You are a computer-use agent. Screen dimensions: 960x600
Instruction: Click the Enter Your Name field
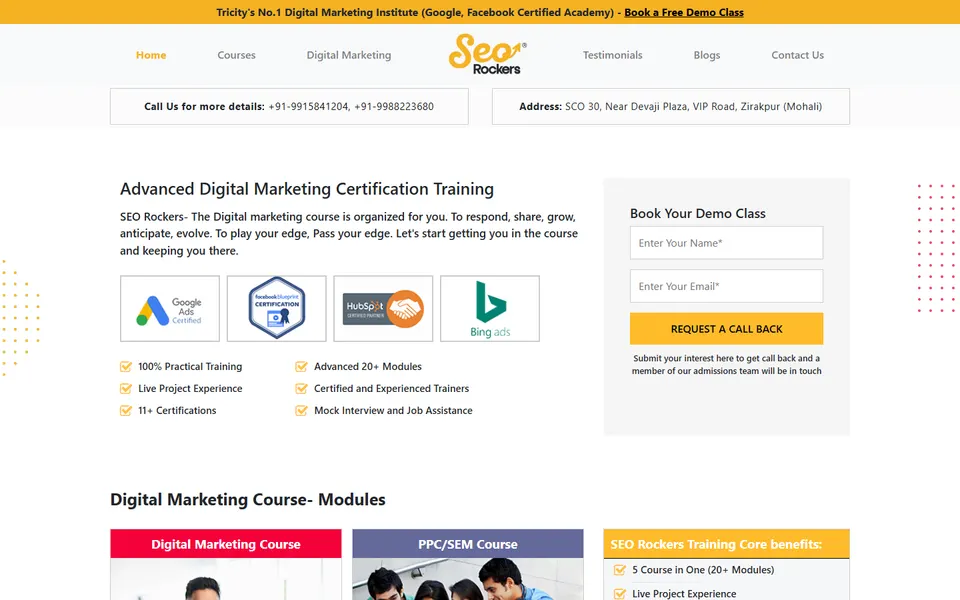pyautogui.click(x=726, y=243)
